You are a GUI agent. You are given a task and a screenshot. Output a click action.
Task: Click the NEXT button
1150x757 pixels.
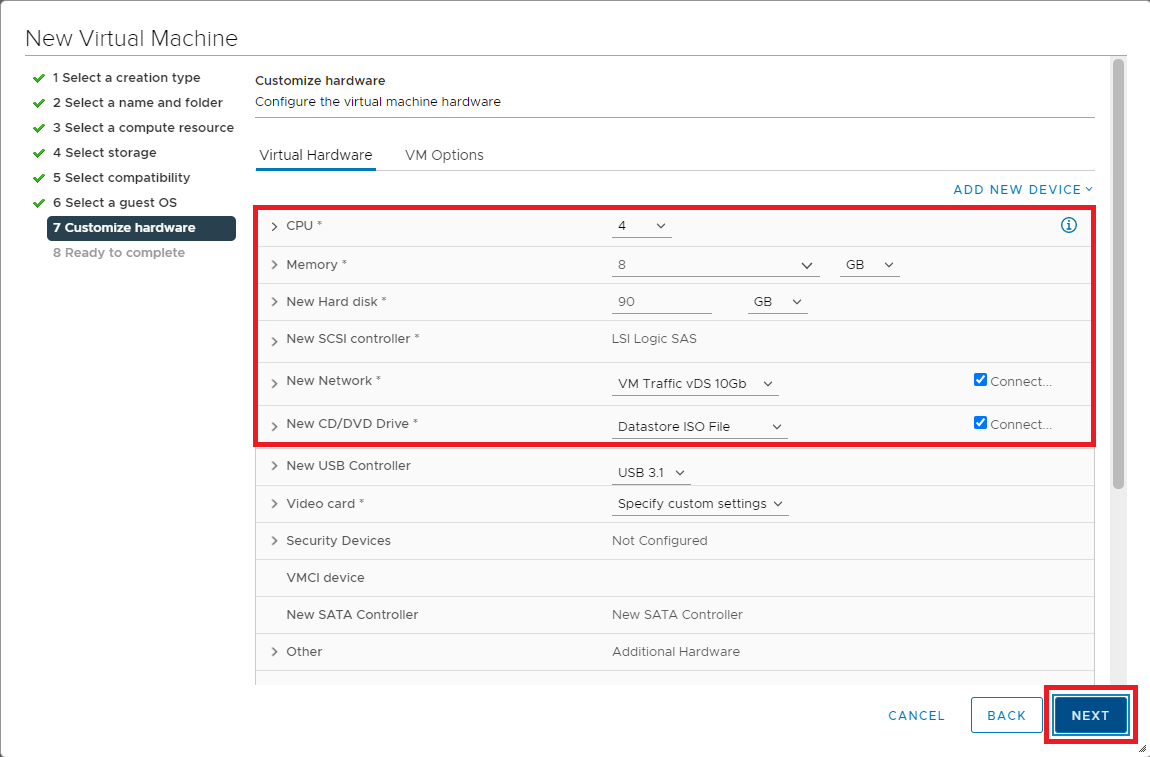(x=1090, y=715)
